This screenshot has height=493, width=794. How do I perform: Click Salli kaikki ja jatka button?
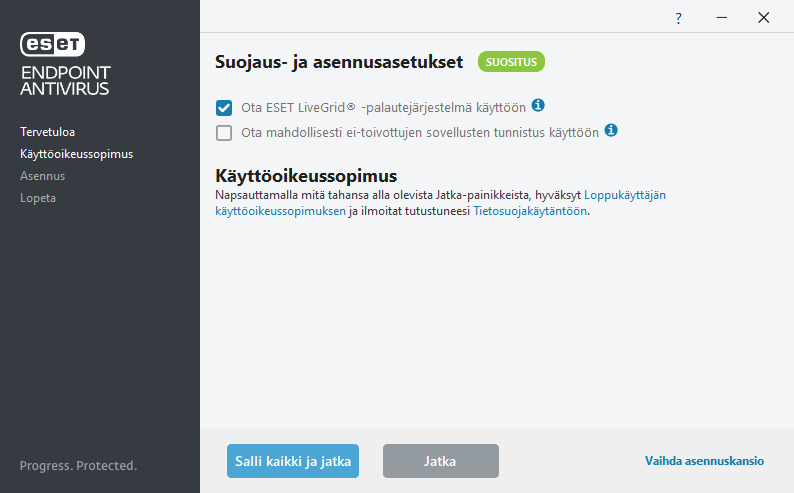pos(293,461)
